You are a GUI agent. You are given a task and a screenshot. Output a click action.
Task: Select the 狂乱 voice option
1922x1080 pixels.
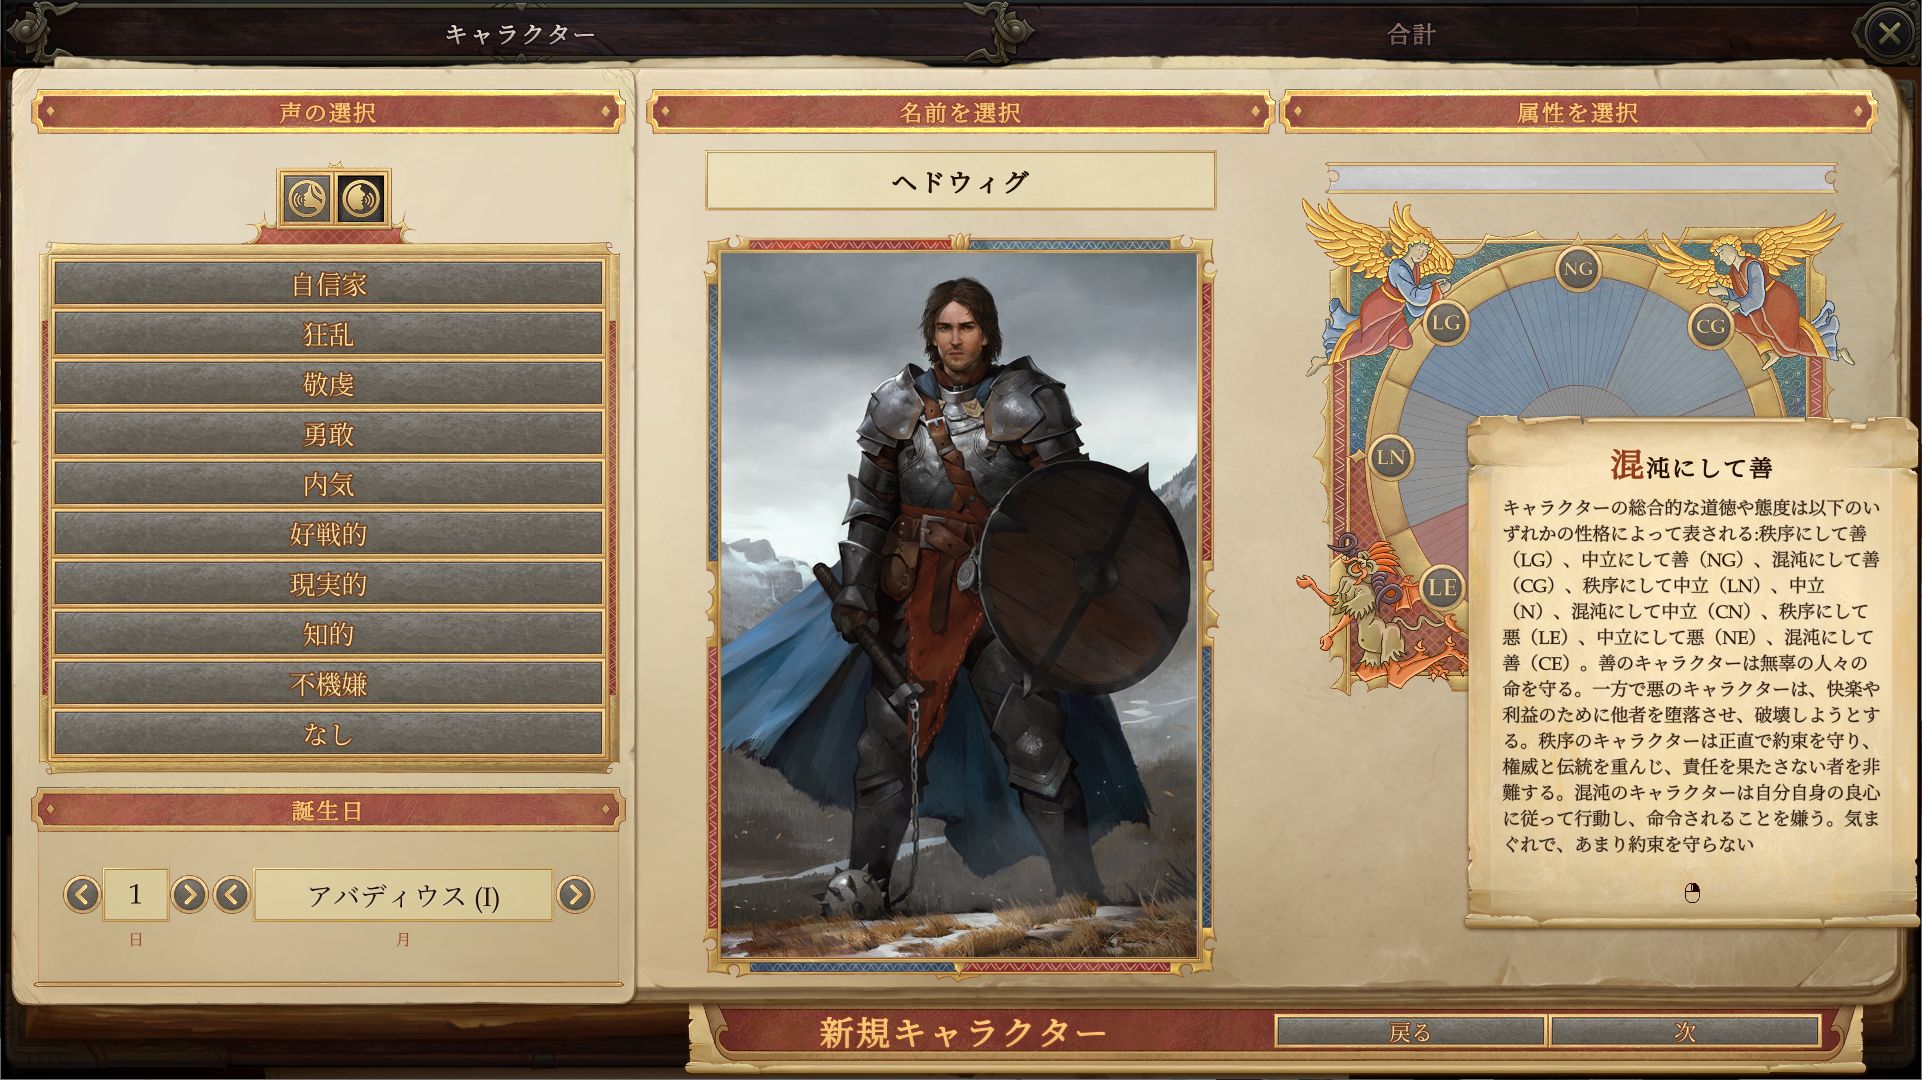[x=328, y=334]
